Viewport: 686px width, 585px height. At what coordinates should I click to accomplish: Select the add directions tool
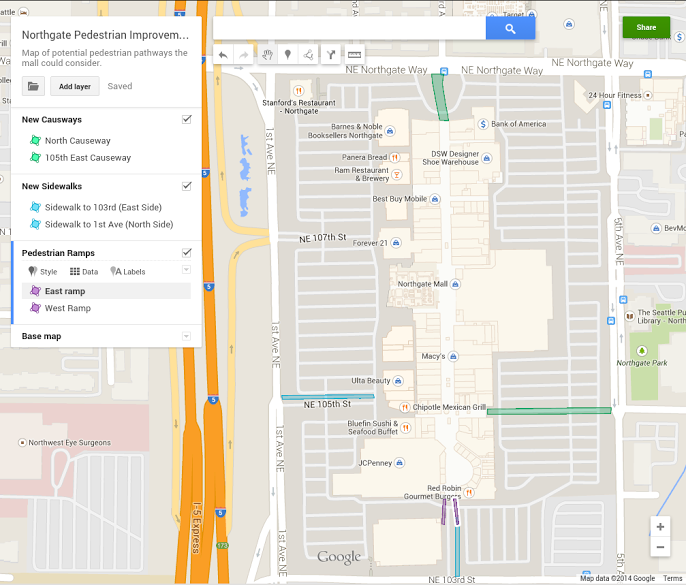click(331, 55)
